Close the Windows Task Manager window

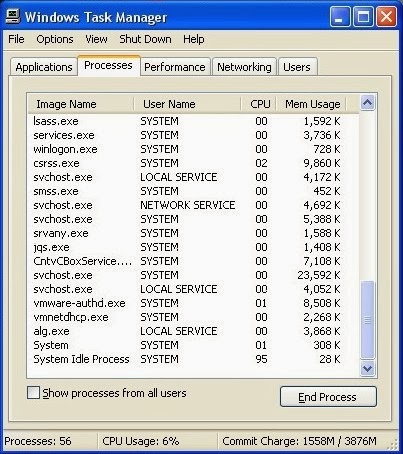pos(386,16)
